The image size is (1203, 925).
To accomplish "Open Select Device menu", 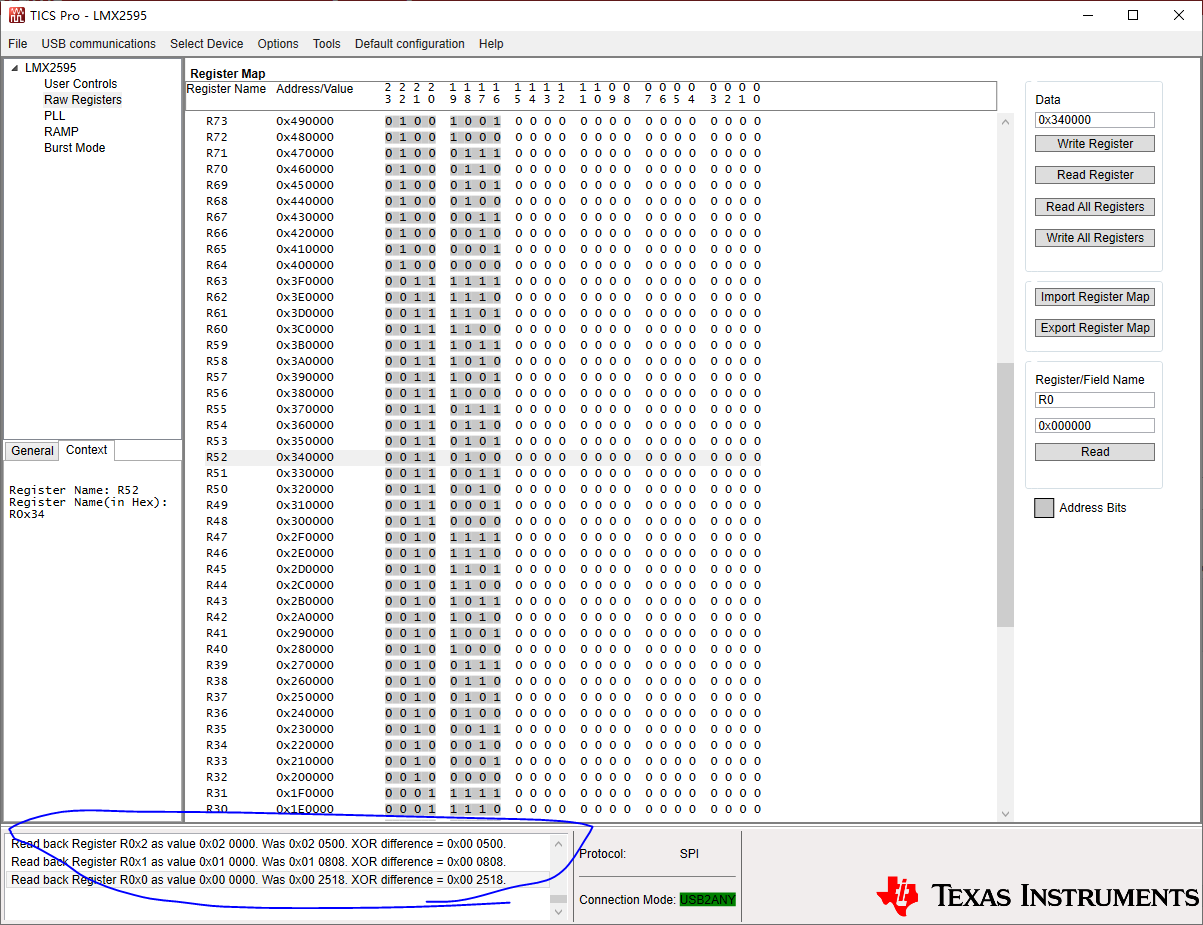I will (206, 44).
